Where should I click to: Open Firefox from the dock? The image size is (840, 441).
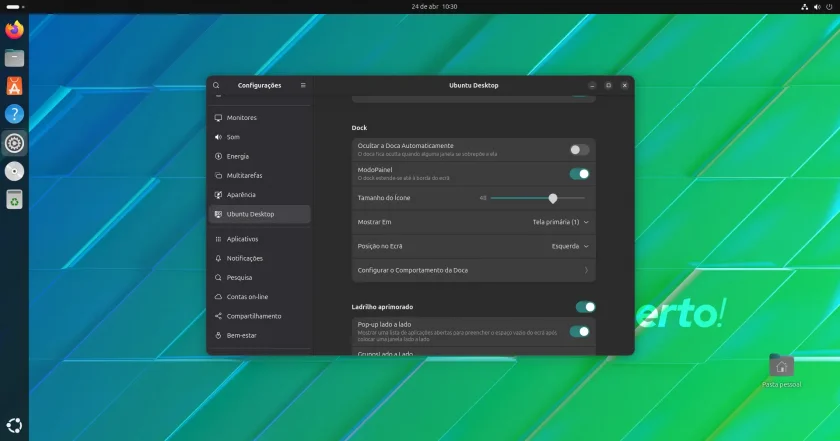pos(14,29)
